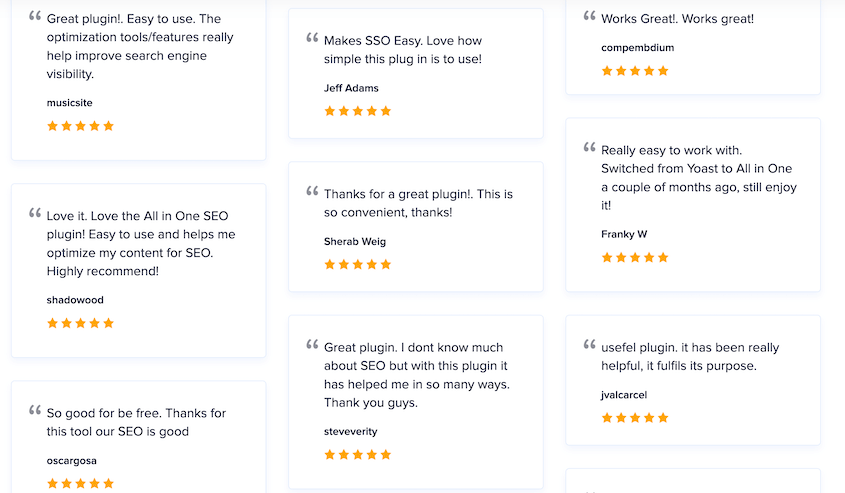845x493 pixels.
Task: Click the quote mark beside shadowood's review
Action: point(35,213)
